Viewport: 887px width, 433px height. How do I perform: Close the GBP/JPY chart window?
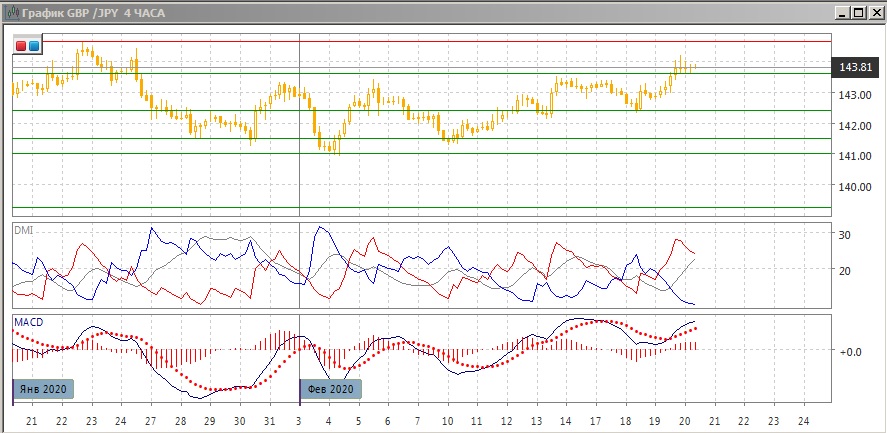[x=874, y=12]
